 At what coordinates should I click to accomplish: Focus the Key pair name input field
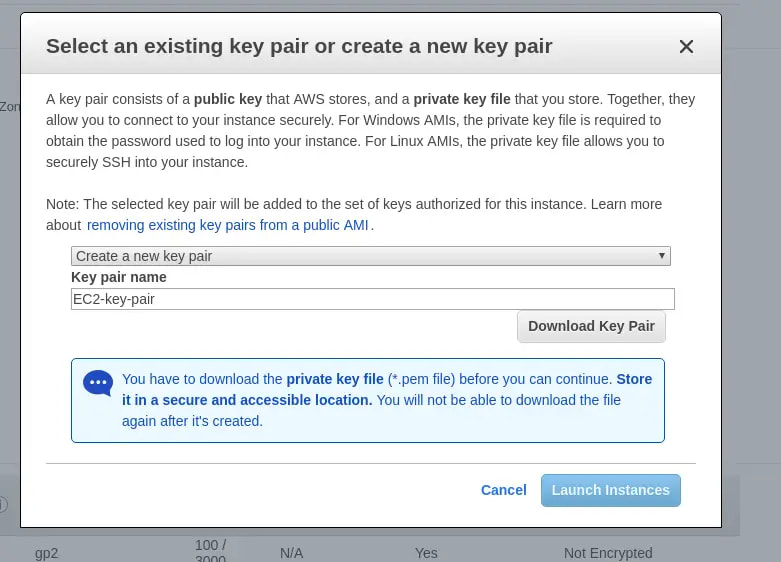[372, 299]
